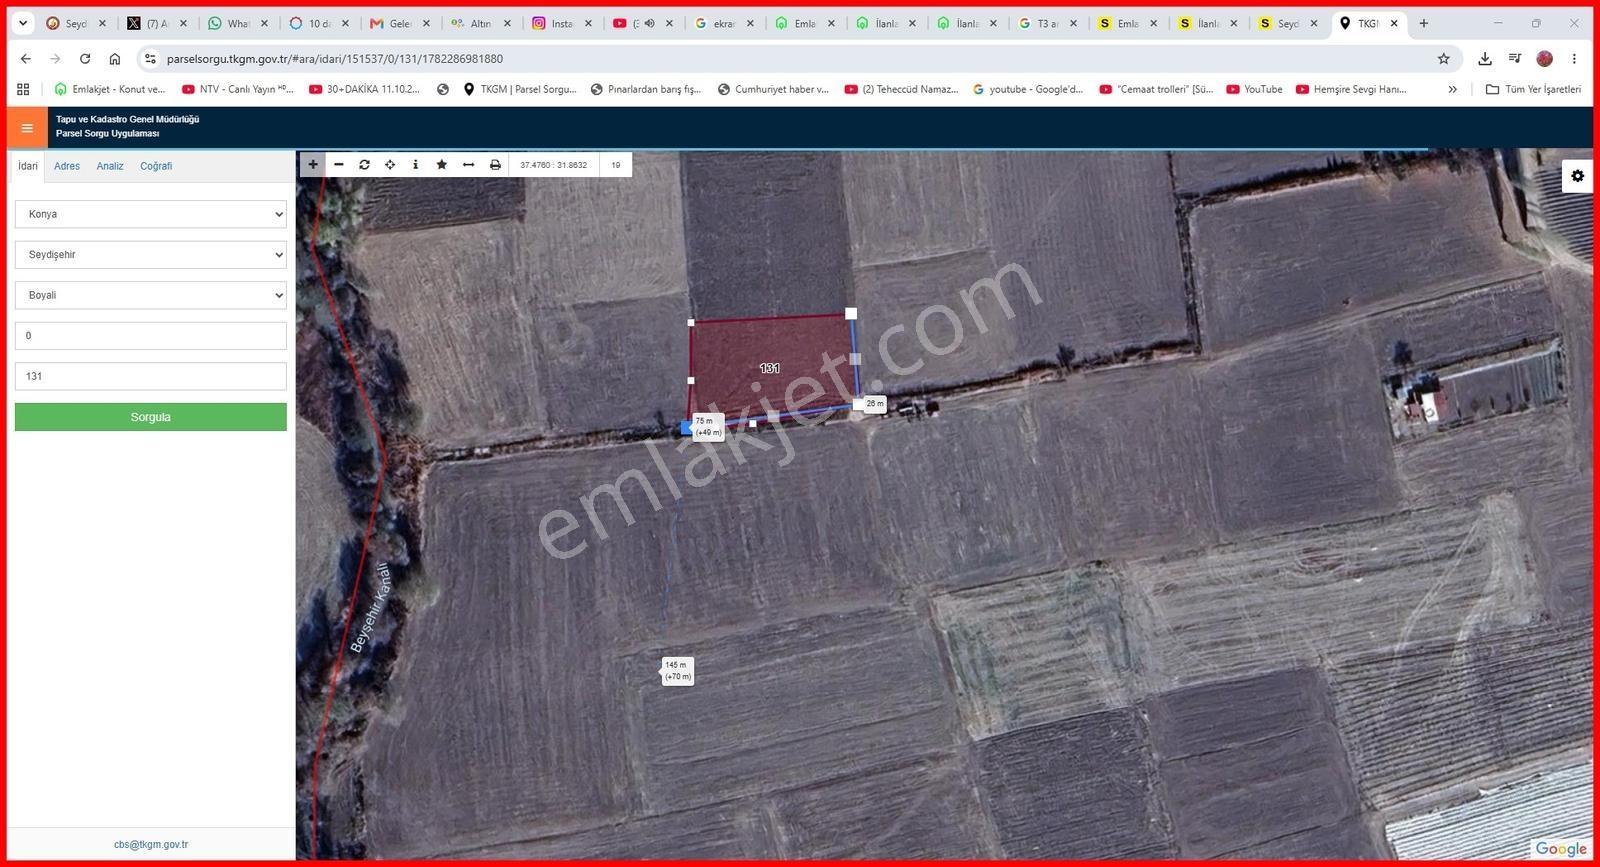Switch to the Coğrafi tab
Screen dimensions: 1600x867
point(156,166)
